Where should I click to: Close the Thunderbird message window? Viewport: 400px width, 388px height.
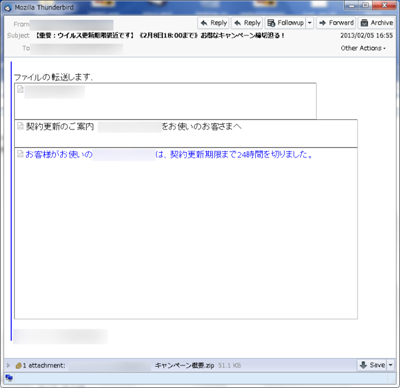click(384, 5)
